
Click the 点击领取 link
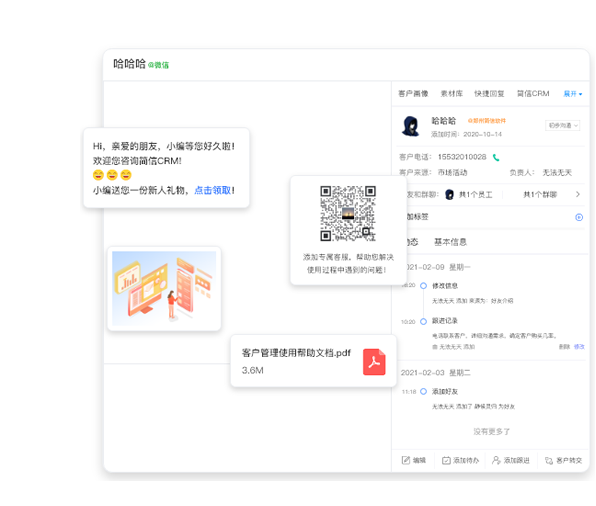click(x=212, y=190)
